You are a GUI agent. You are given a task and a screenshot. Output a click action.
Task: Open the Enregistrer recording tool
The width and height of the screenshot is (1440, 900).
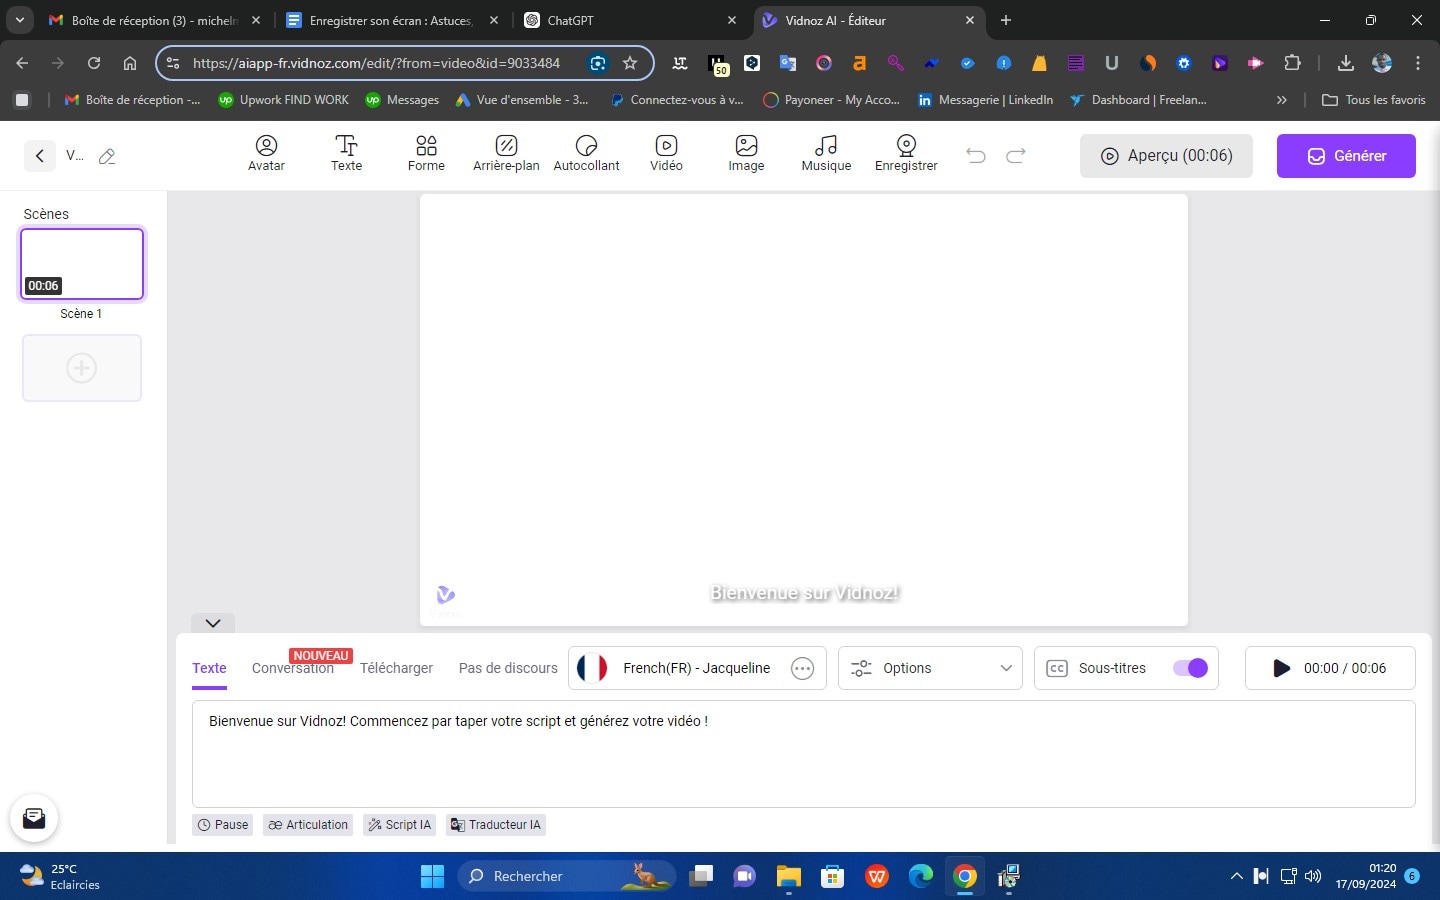pyautogui.click(x=906, y=154)
